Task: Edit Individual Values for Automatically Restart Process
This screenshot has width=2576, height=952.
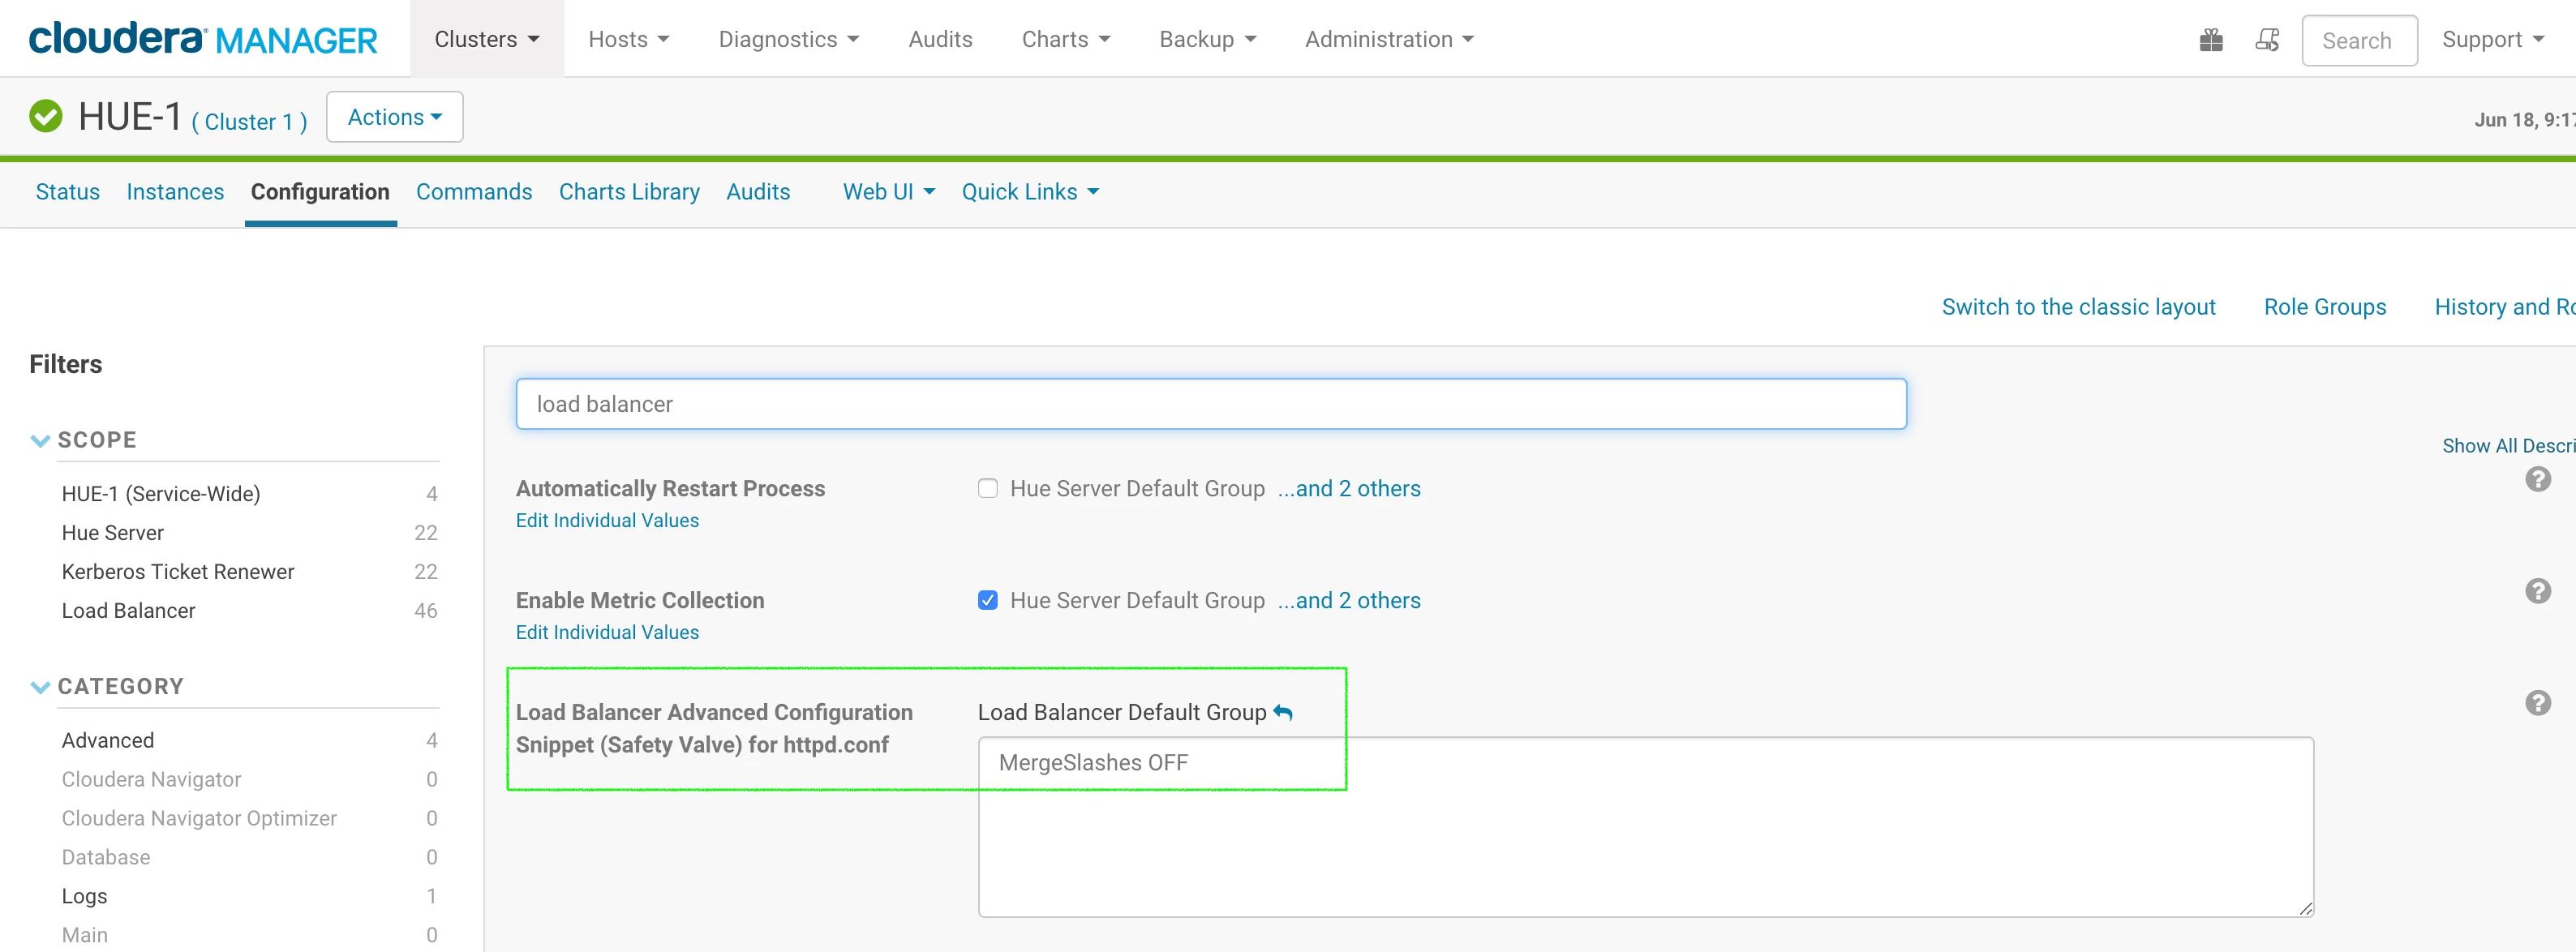Action: [x=607, y=520]
